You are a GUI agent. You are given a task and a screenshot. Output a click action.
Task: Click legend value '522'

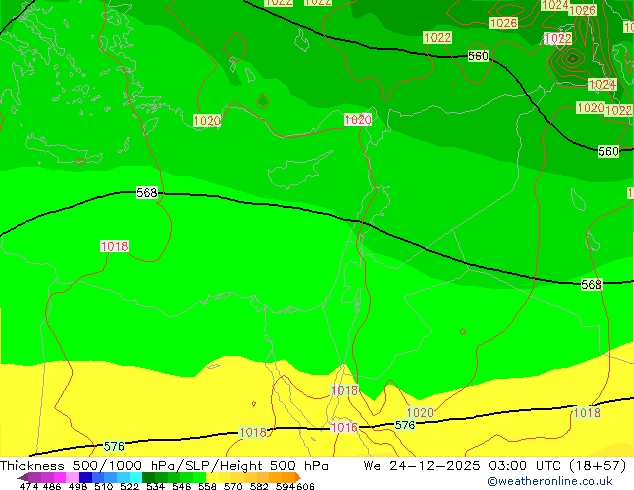(x=129, y=486)
